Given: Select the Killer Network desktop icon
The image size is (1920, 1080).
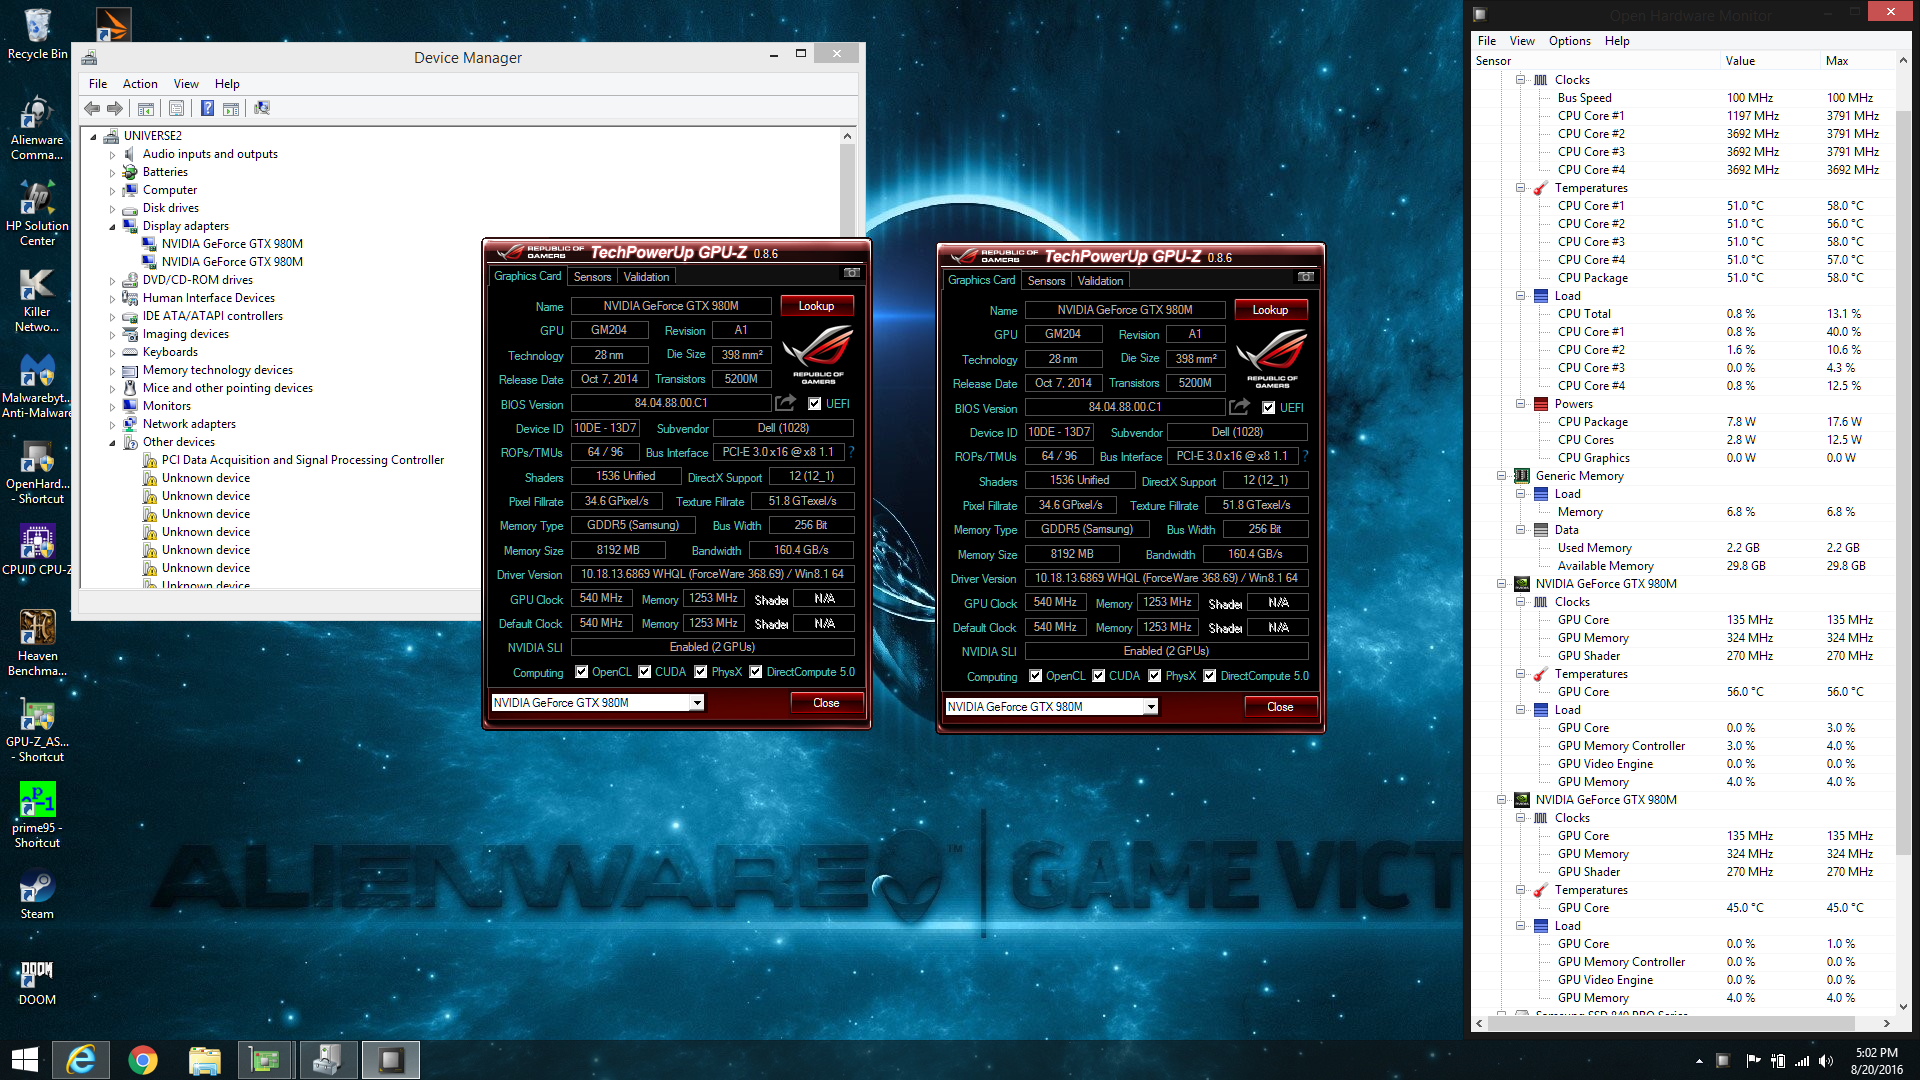Looking at the screenshot, I should click(37, 300).
